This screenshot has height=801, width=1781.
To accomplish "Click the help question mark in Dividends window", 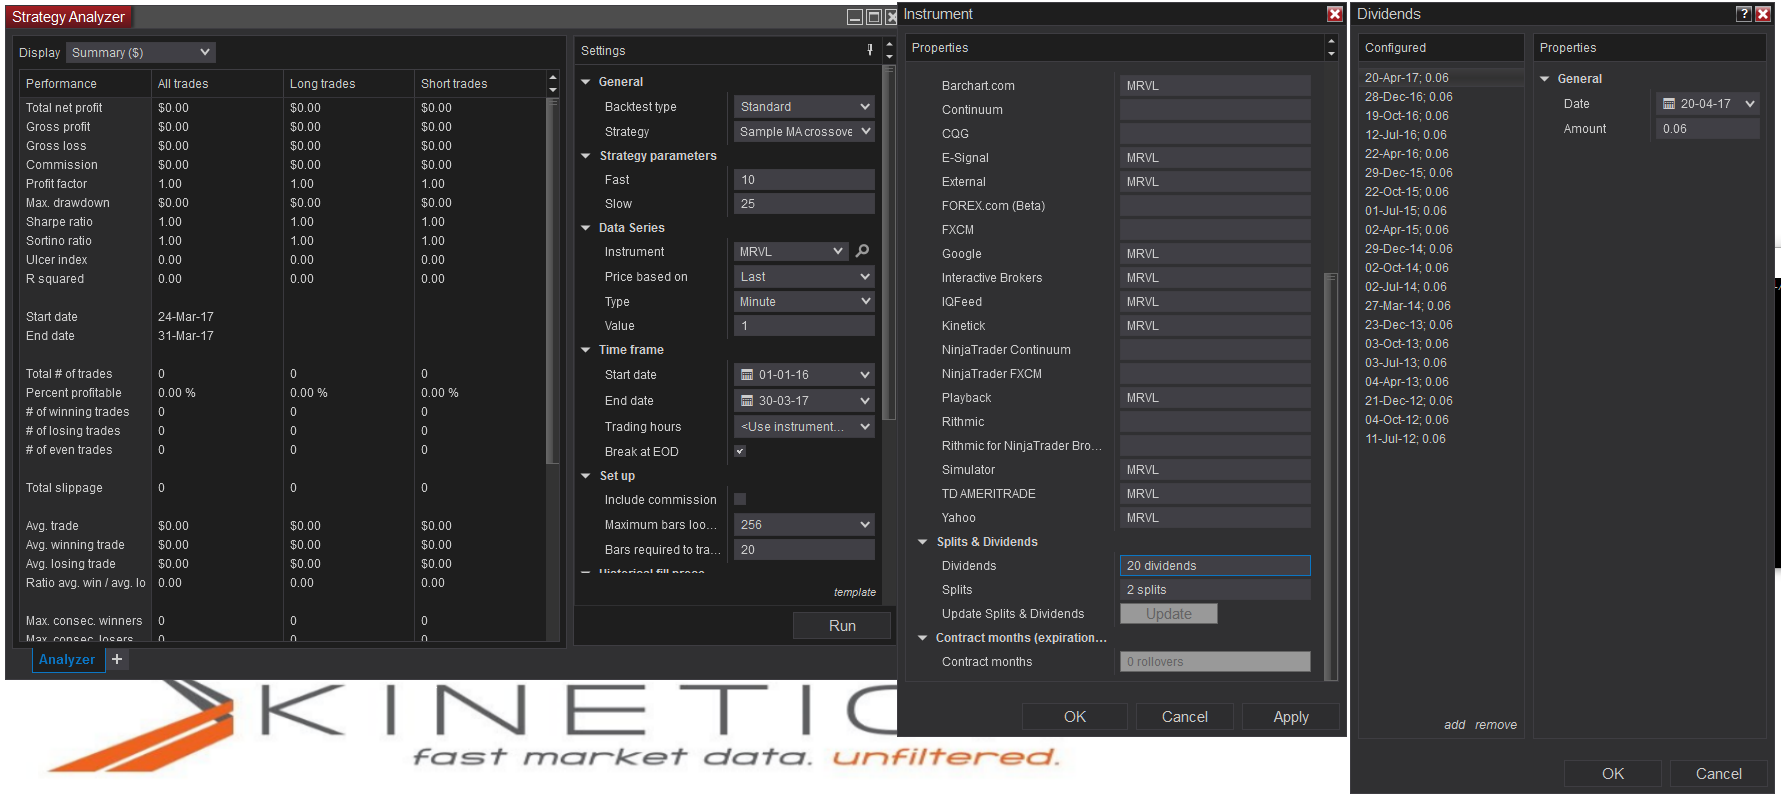I will pyautogui.click(x=1744, y=14).
